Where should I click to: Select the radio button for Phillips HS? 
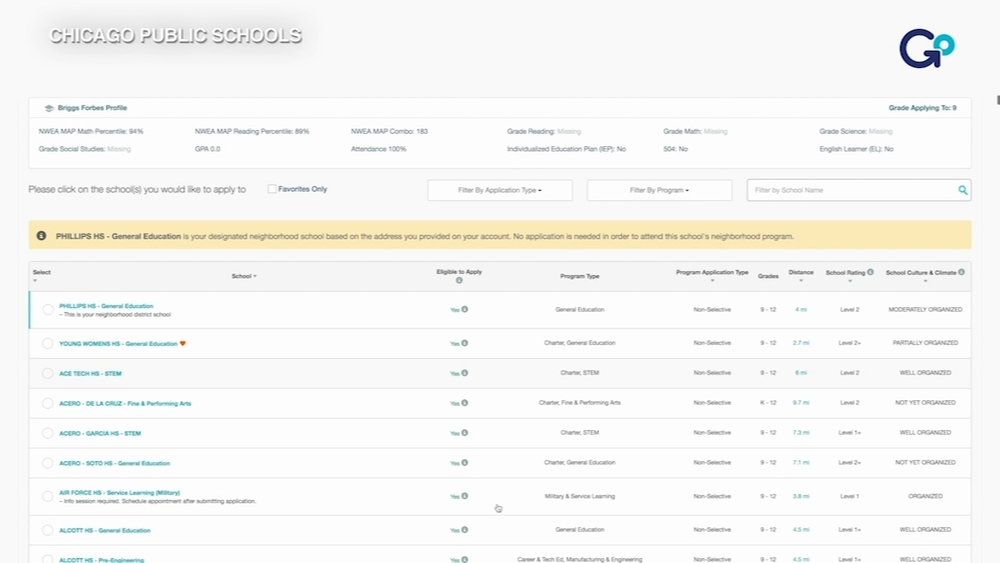tap(48, 310)
